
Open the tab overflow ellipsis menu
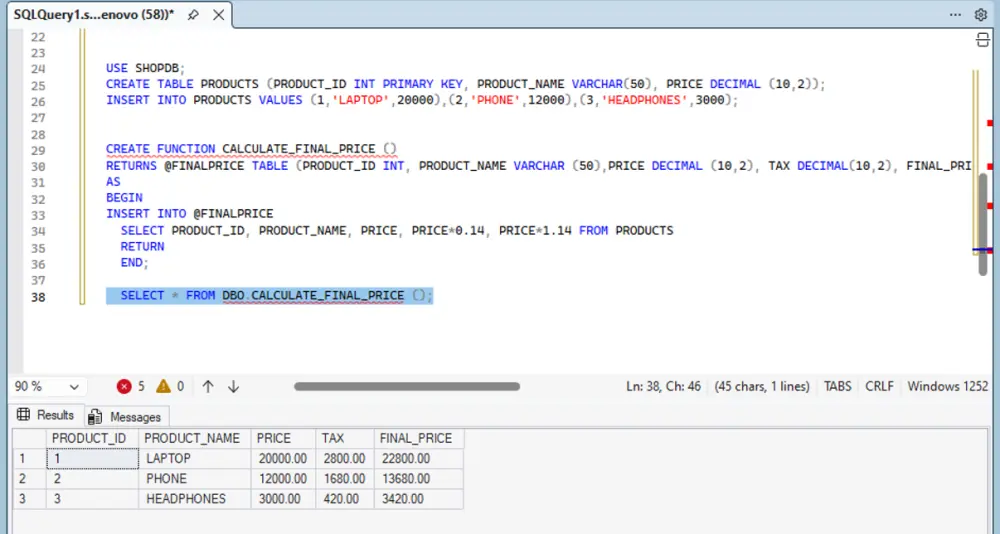pyautogui.click(x=955, y=15)
